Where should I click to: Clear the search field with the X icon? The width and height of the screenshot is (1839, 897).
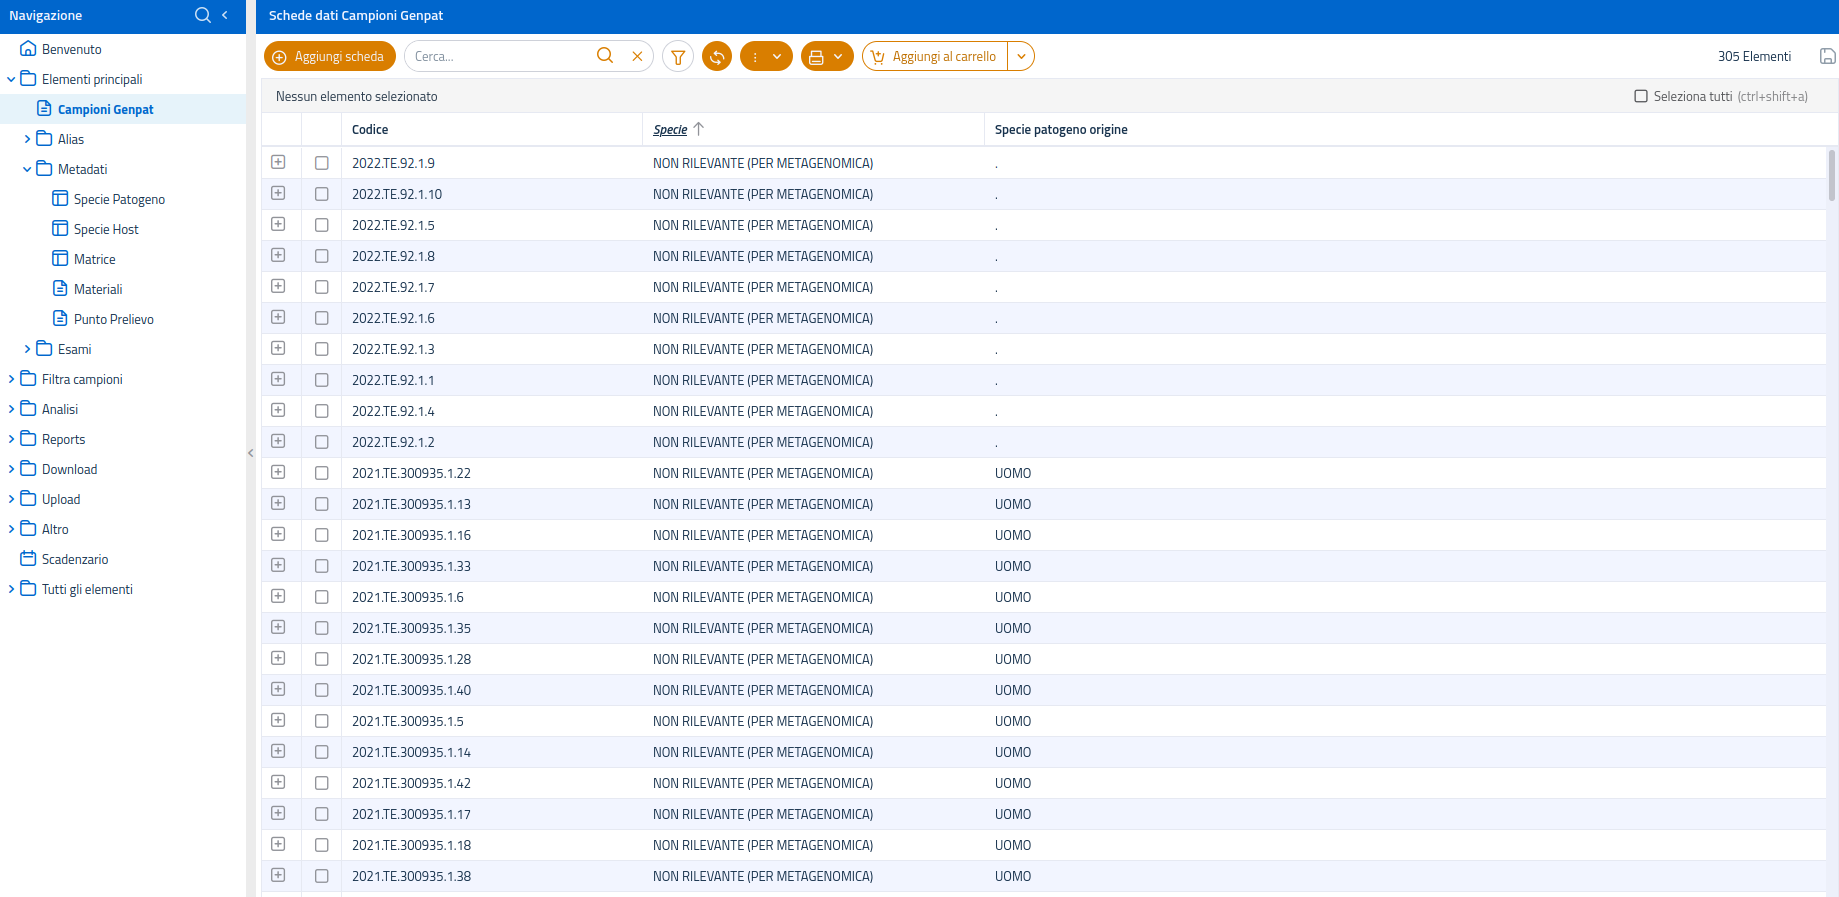637,57
